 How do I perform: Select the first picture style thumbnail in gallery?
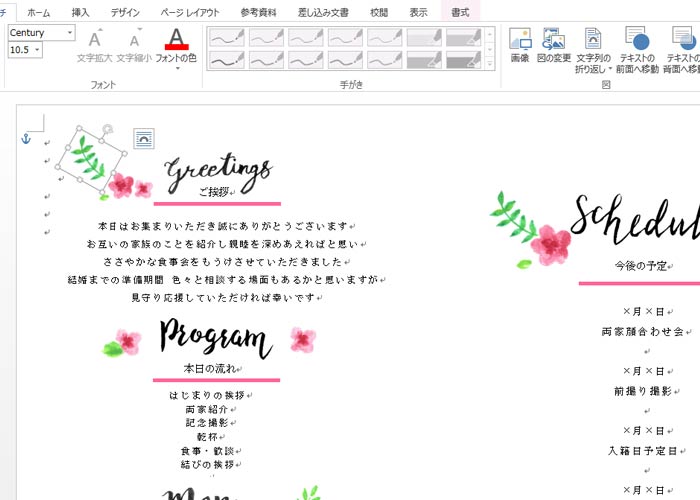227,37
